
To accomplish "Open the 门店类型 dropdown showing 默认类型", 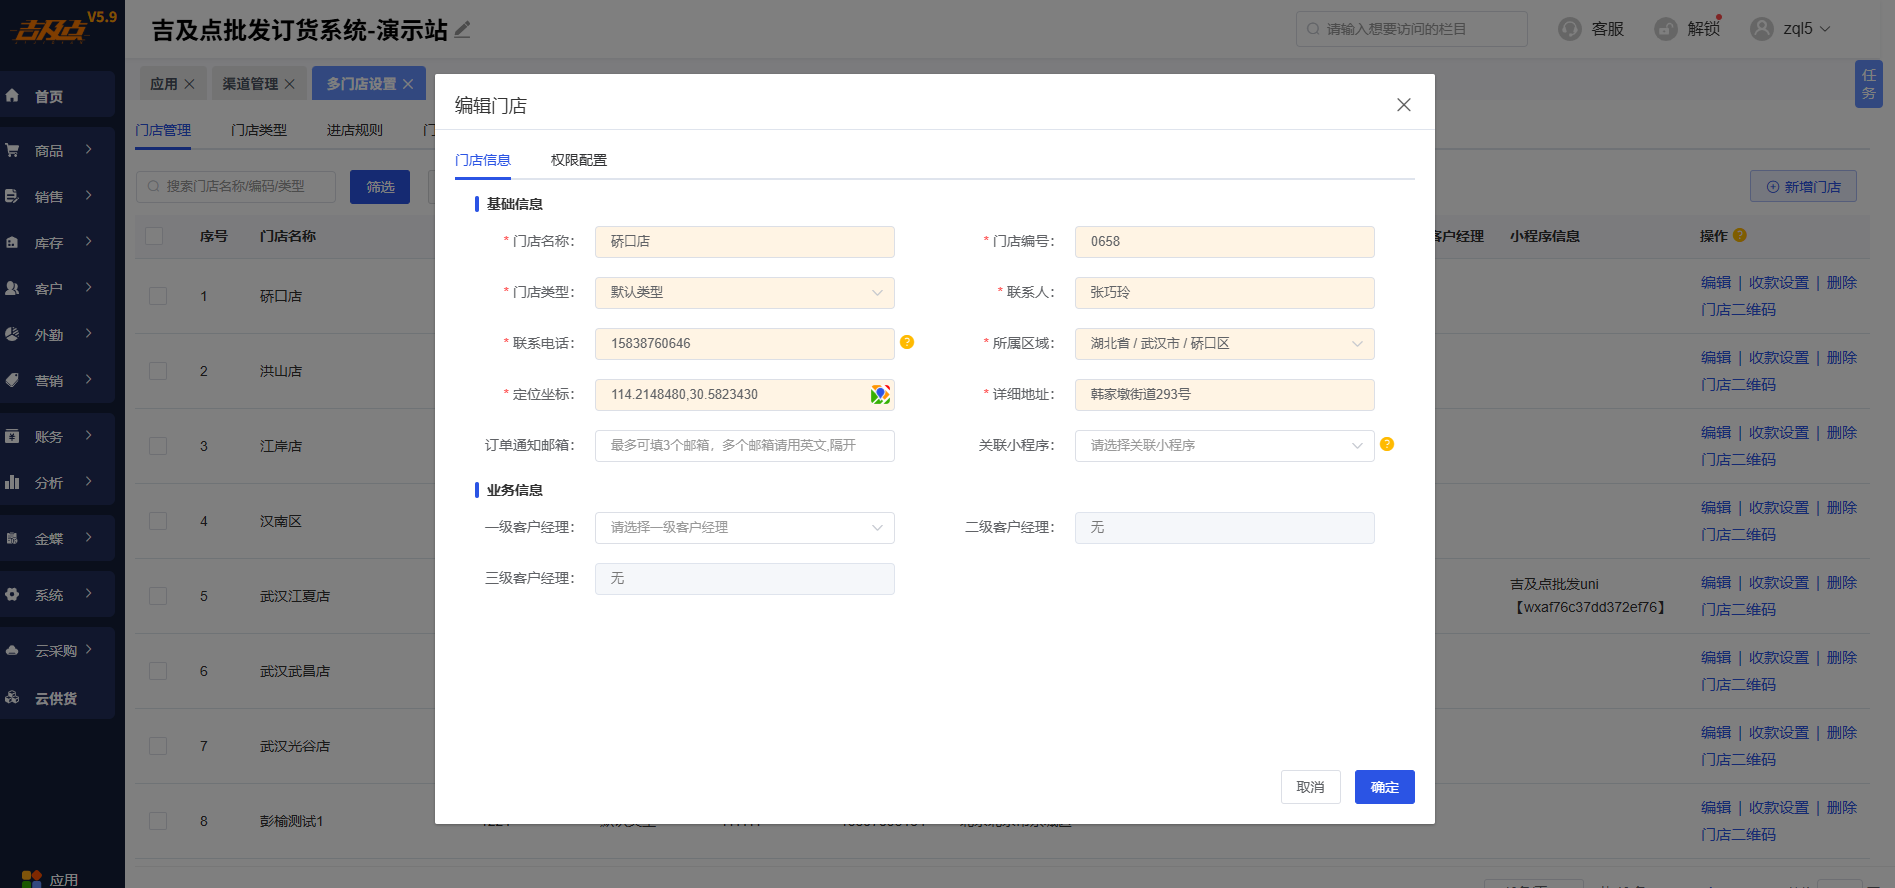I will tap(745, 293).
